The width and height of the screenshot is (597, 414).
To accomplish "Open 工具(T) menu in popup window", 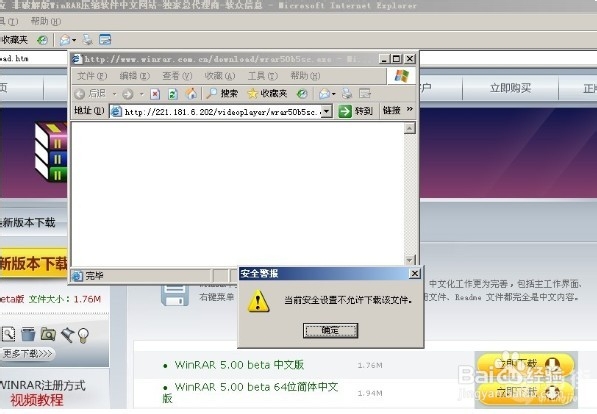I will click(x=263, y=76).
